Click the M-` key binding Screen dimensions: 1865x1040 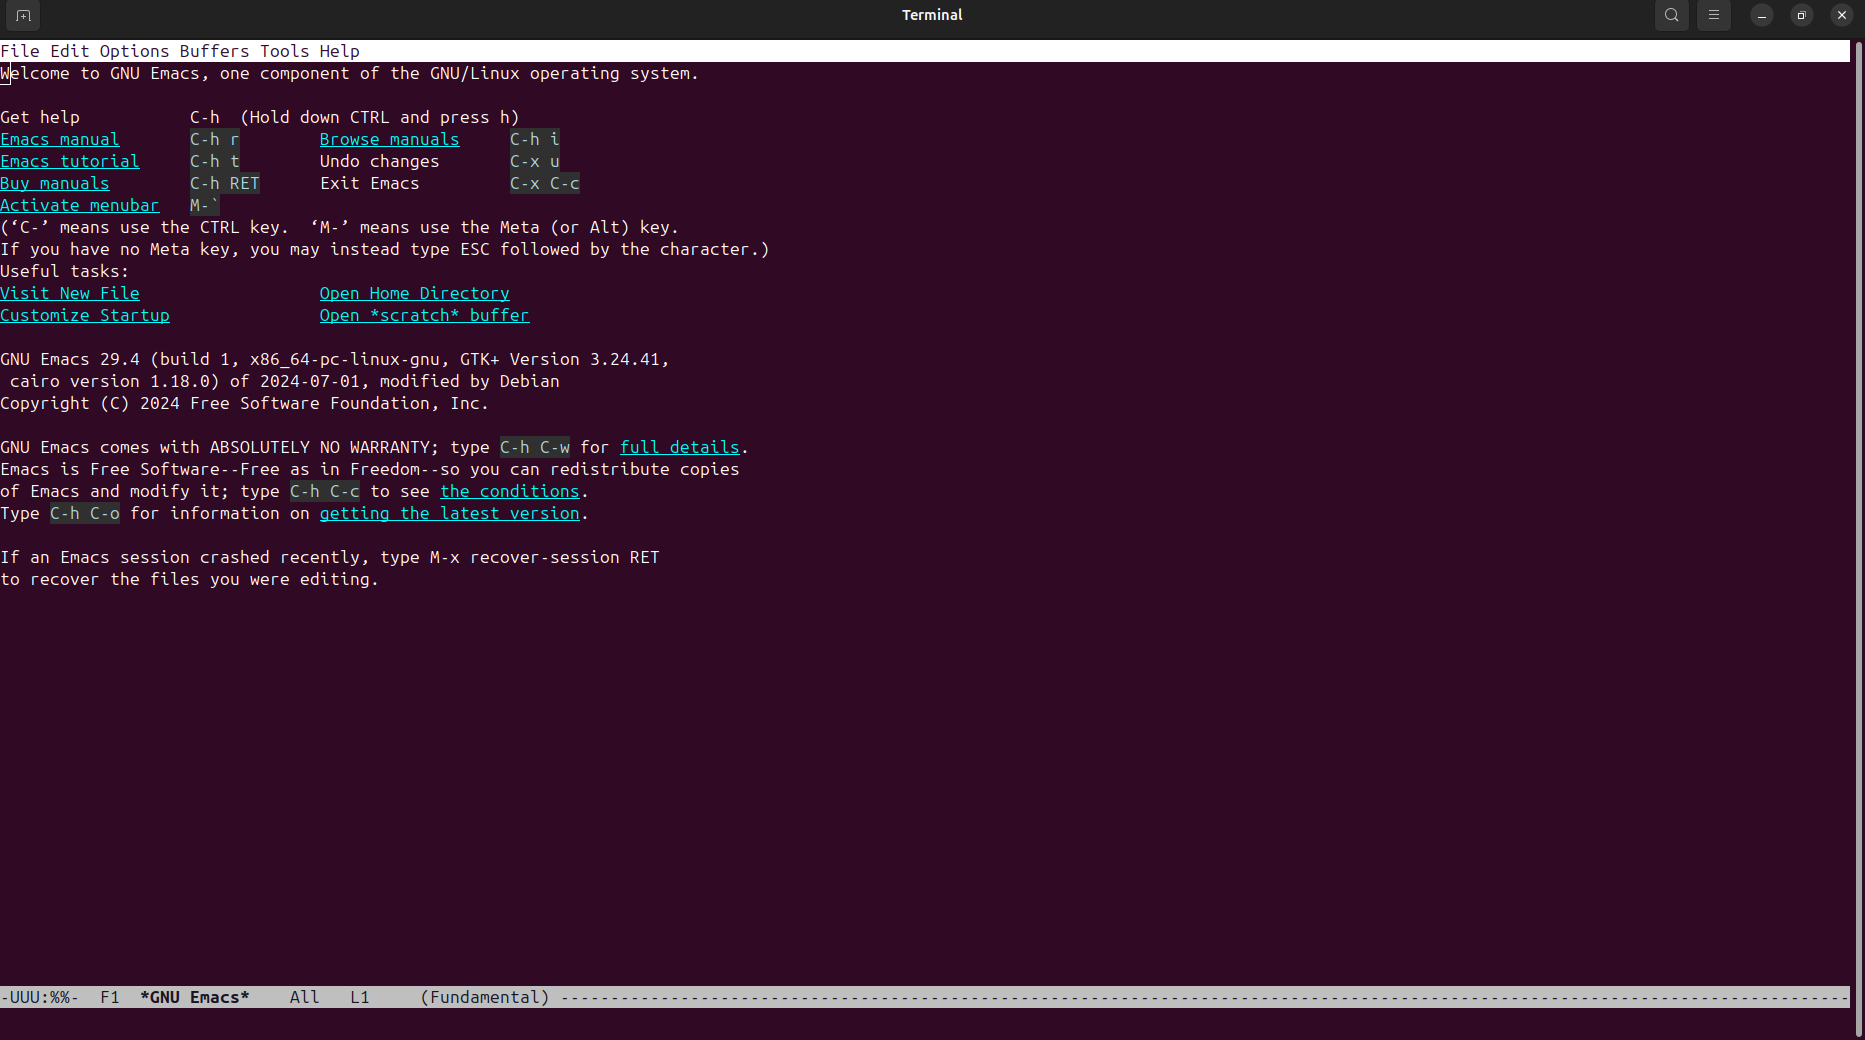(205, 205)
